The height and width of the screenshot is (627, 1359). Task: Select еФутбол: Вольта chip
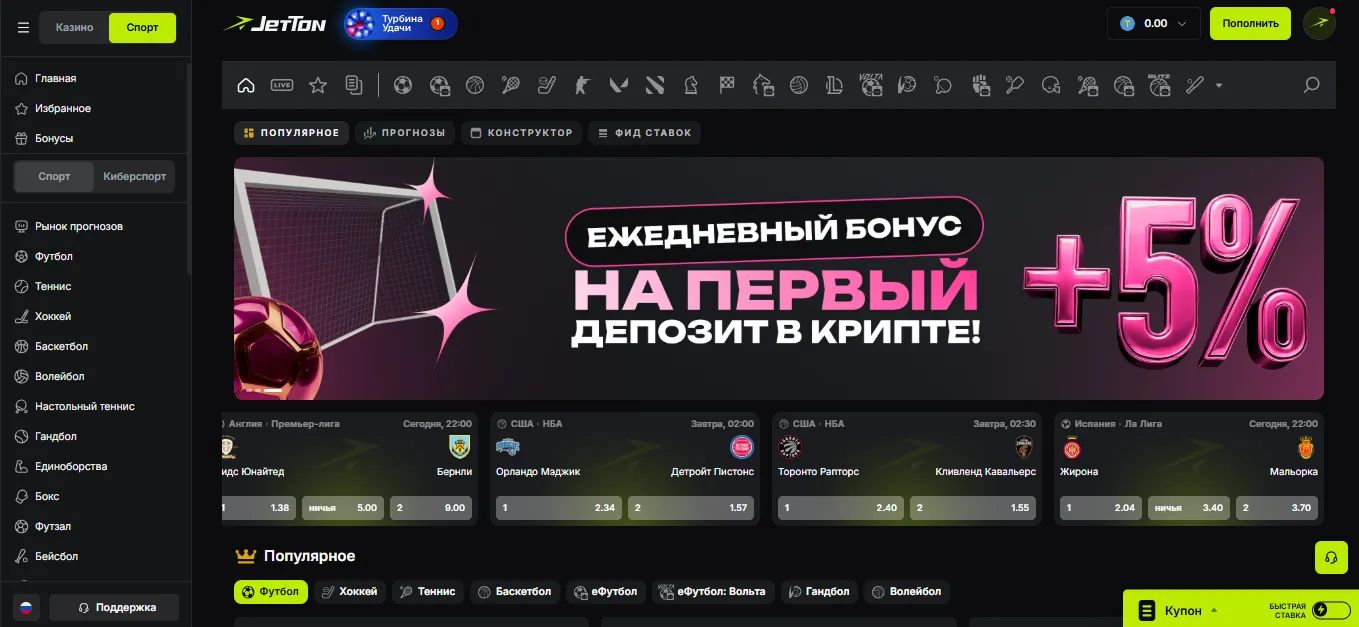click(x=713, y=591)
